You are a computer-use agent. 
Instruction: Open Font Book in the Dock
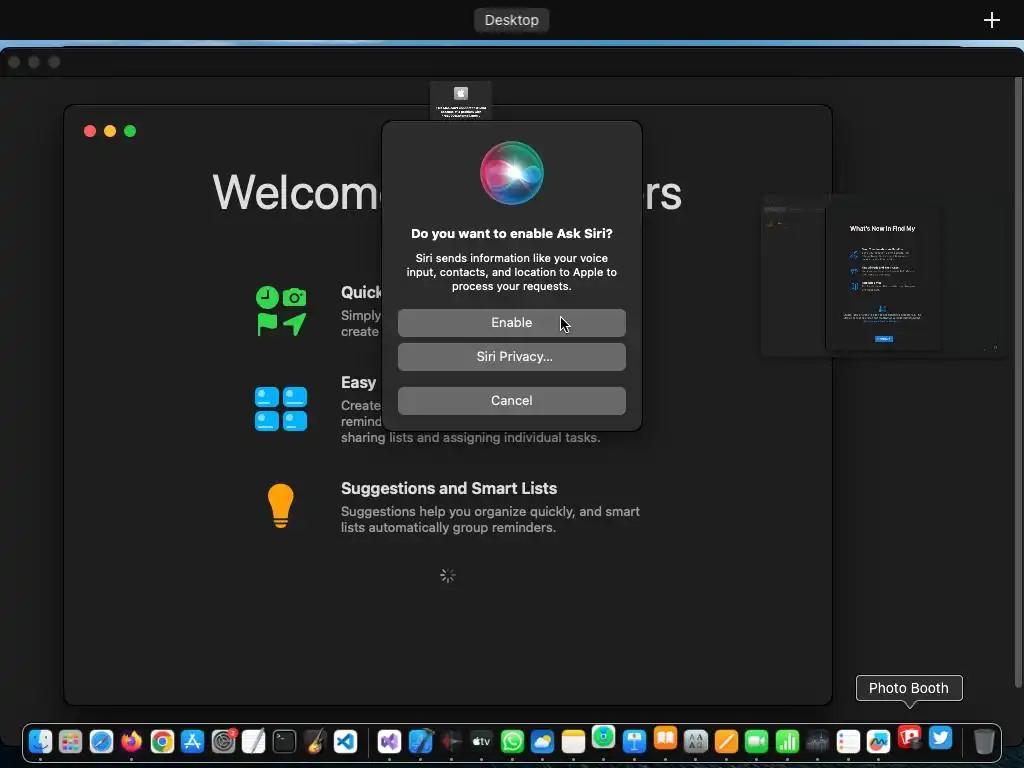point(696,742)
